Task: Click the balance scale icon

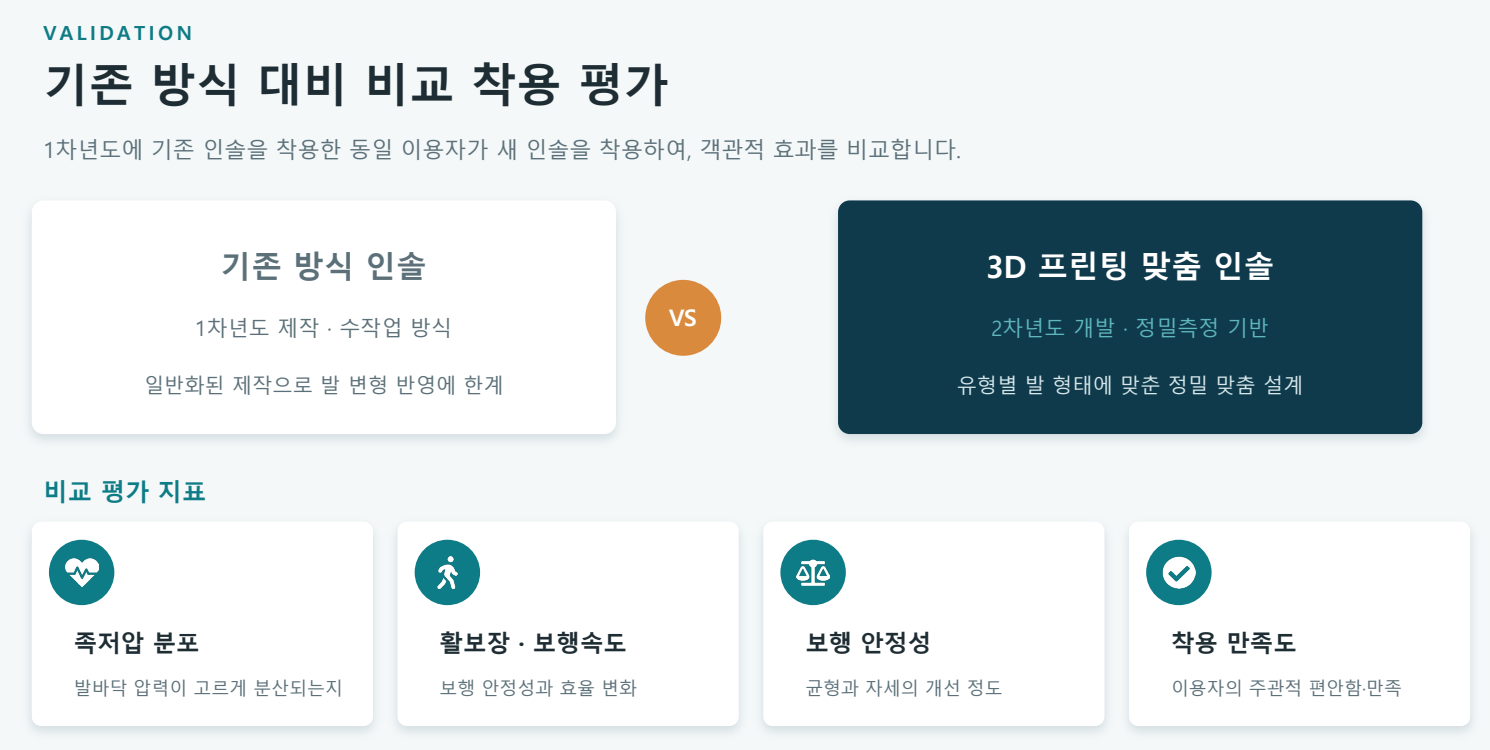Action: [x=813, y=572]
